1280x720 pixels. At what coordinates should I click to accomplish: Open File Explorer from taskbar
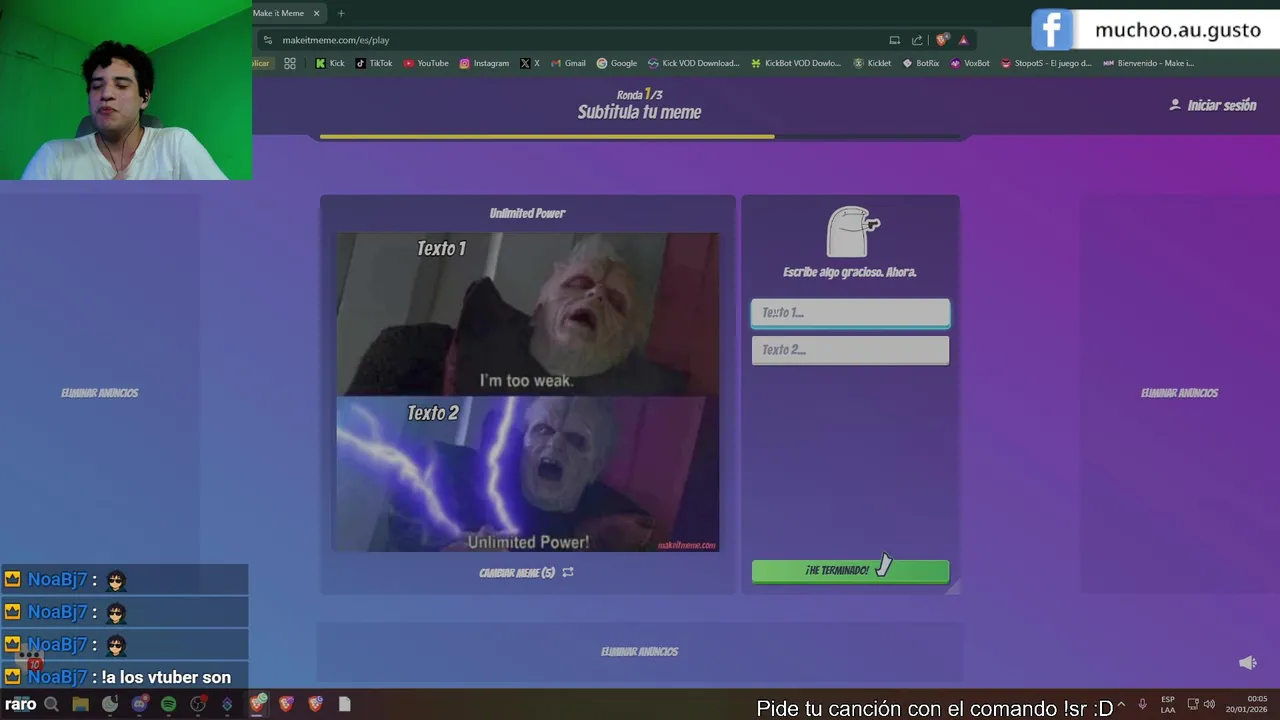pos(80,704)
